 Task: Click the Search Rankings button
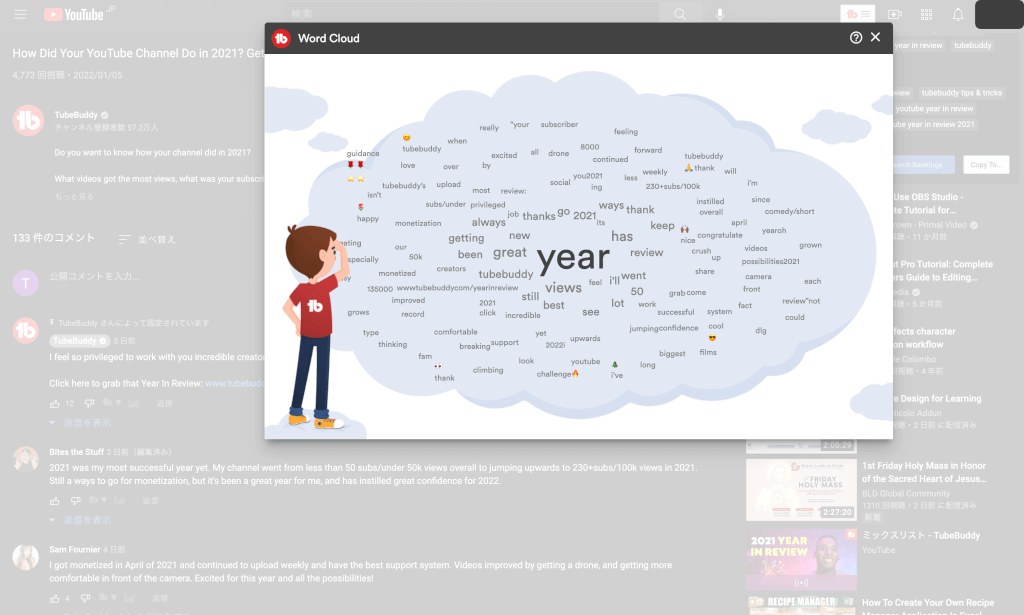(923, 165)
